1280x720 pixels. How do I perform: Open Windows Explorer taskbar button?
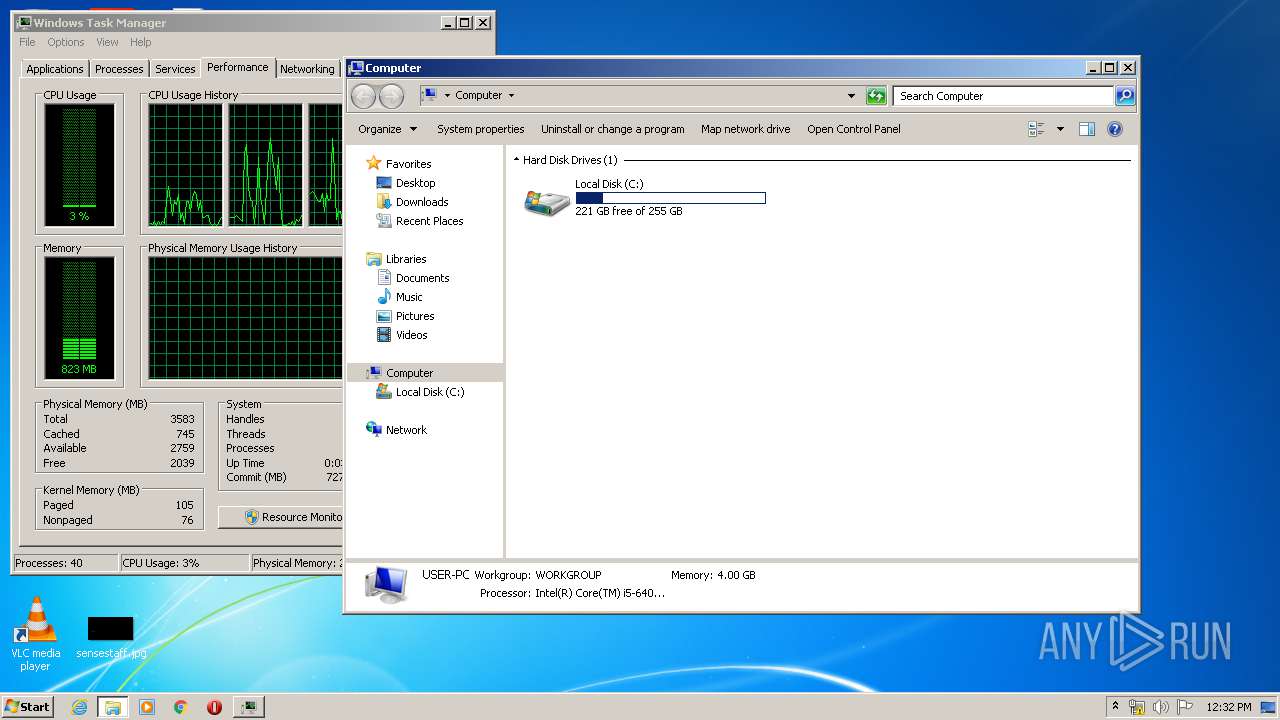[x=112, y=707]
